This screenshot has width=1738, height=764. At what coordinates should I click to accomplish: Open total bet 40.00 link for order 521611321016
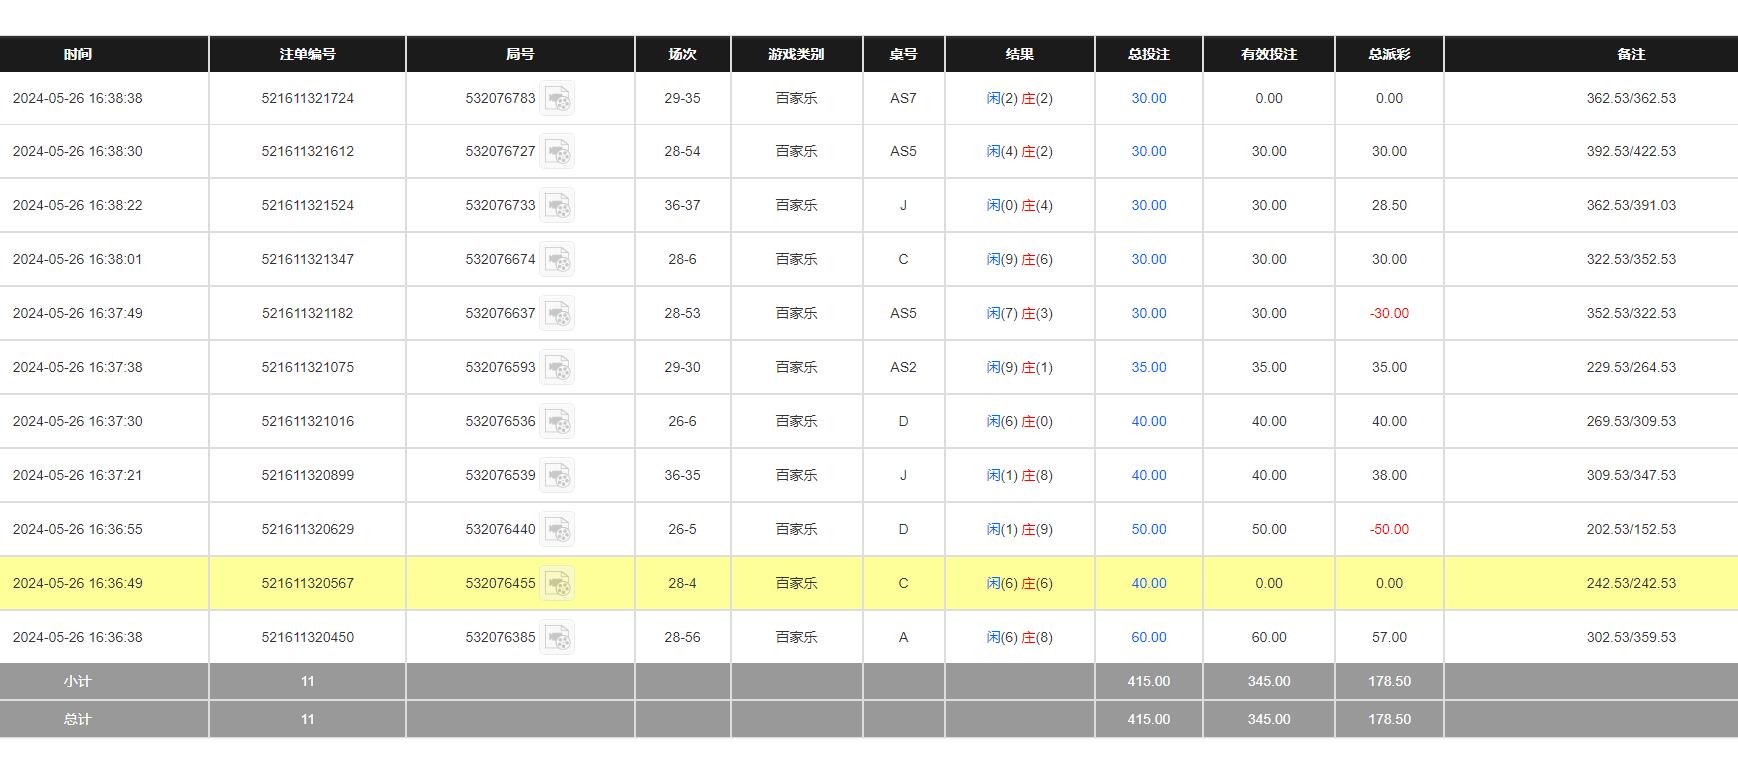[x=1149, y=421]
